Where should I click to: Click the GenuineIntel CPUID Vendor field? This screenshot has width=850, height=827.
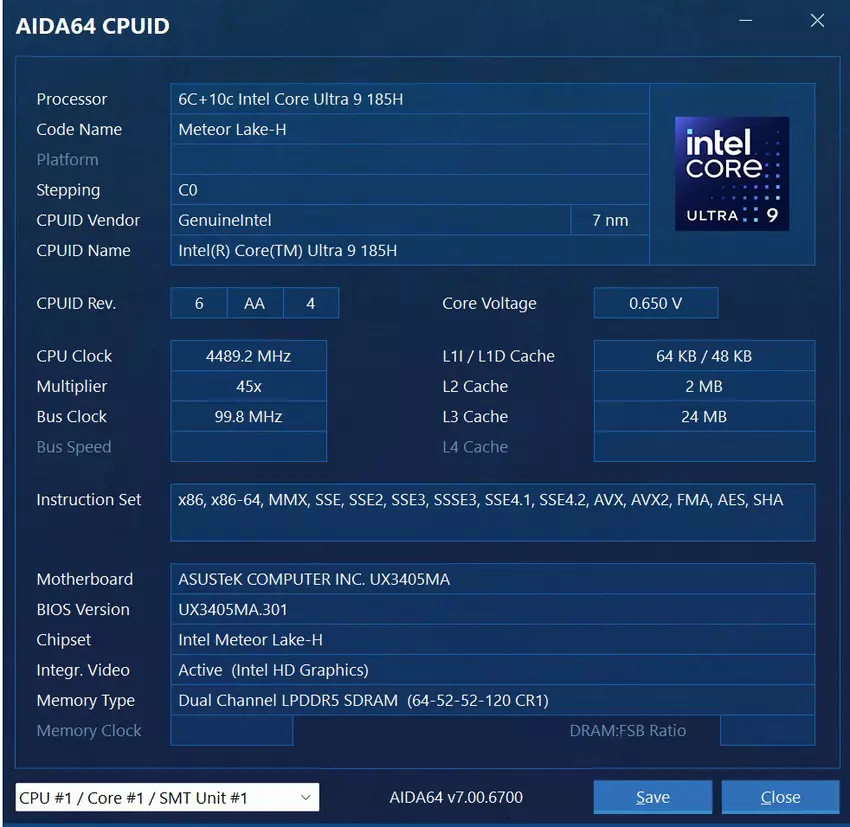(370, 220)
